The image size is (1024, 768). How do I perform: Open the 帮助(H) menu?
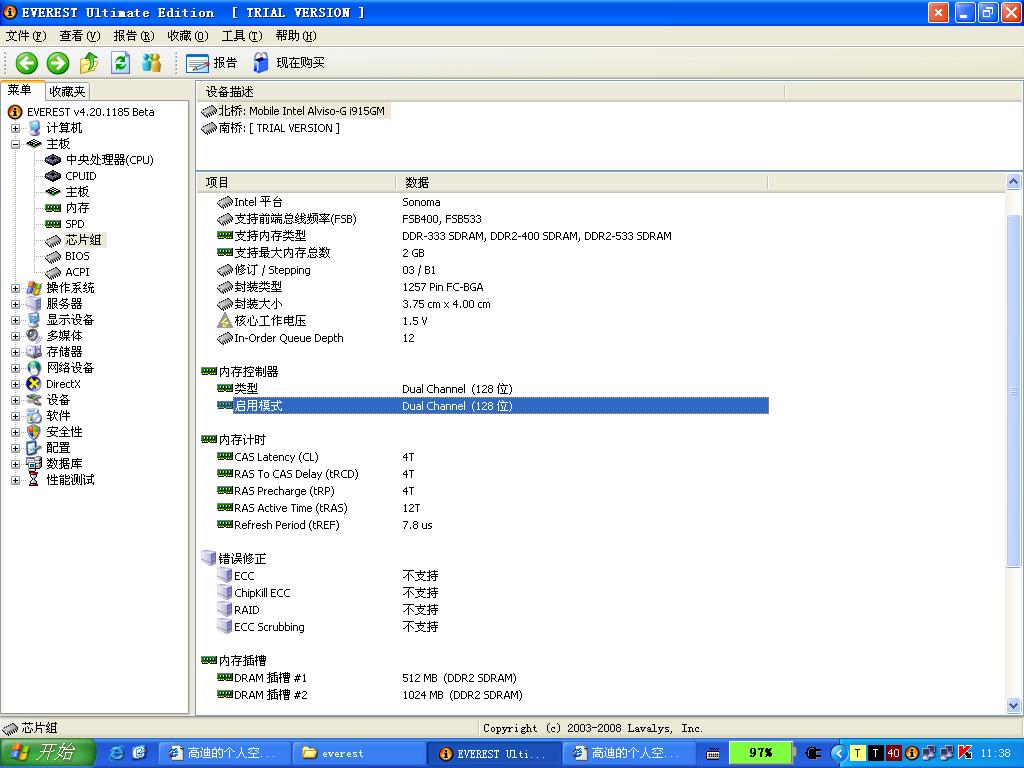(x=296, y=35)
